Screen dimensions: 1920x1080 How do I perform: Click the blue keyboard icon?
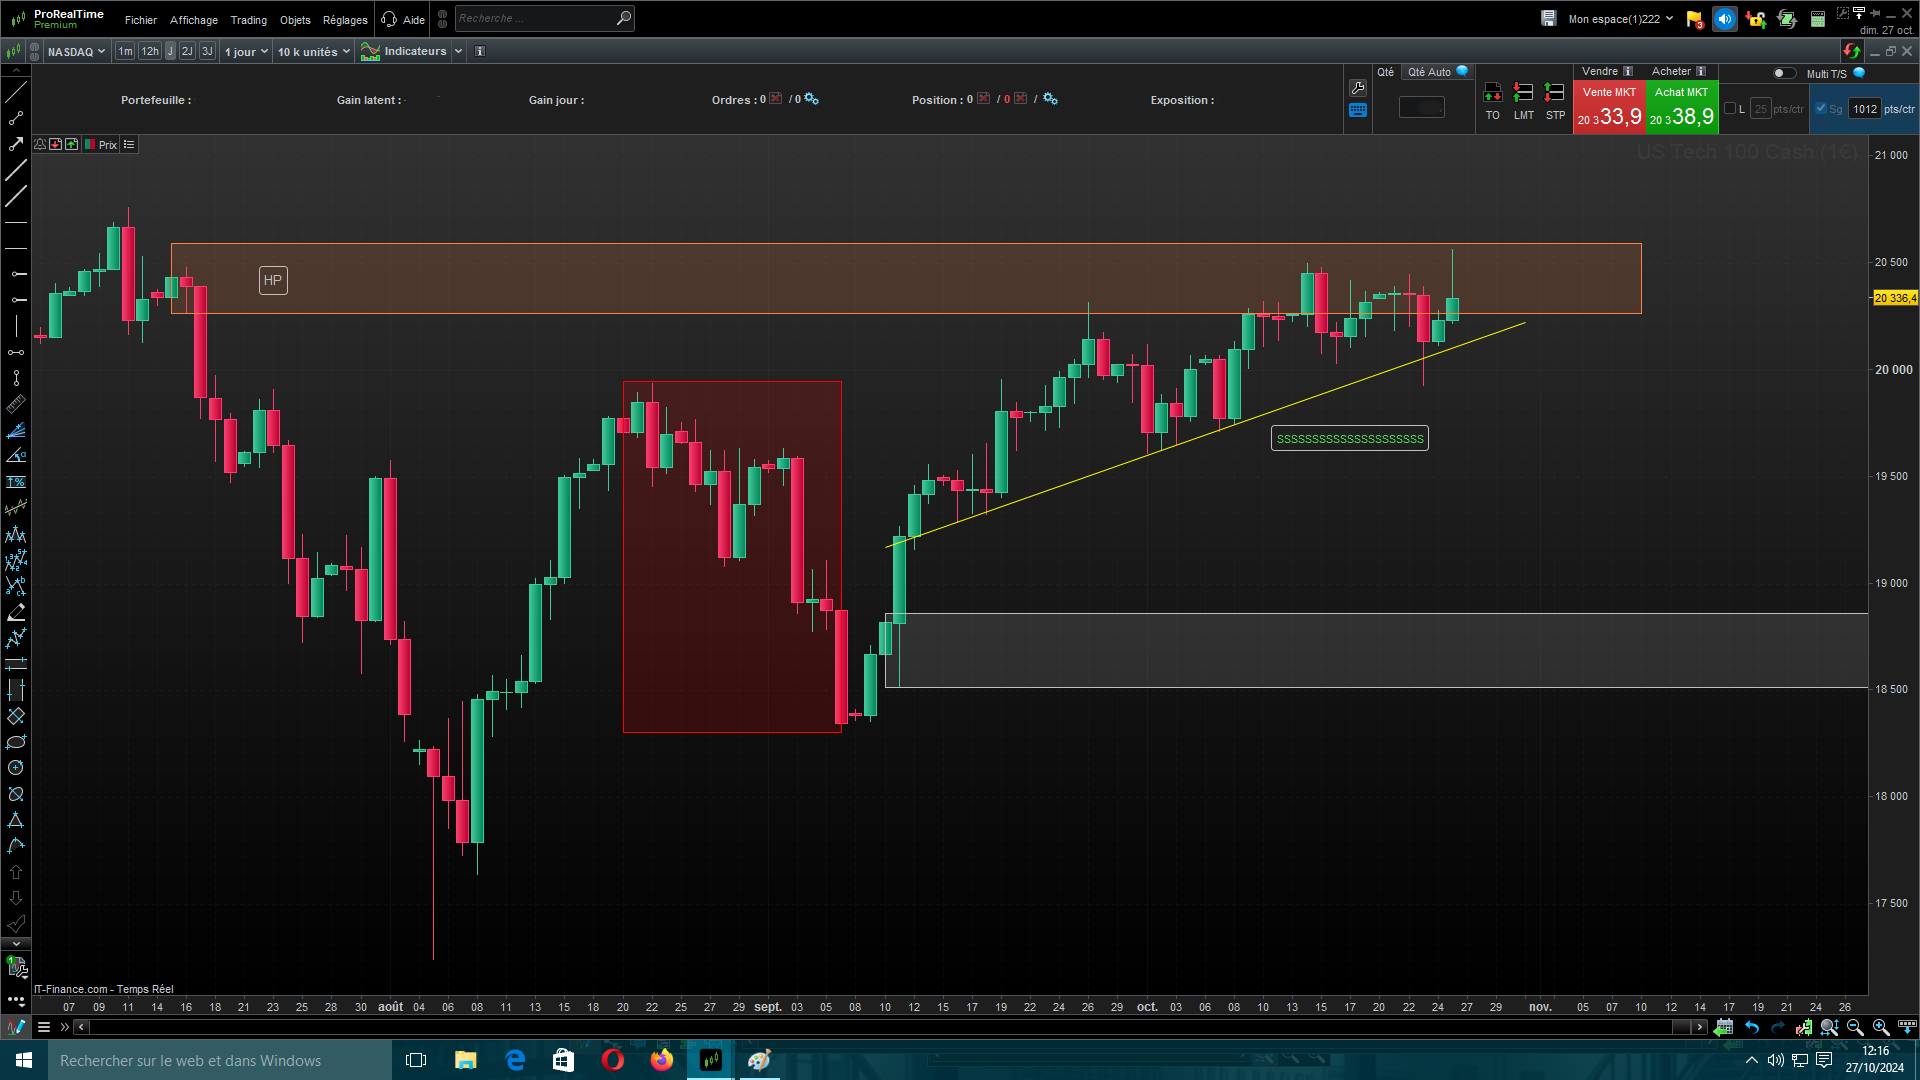1357,111
